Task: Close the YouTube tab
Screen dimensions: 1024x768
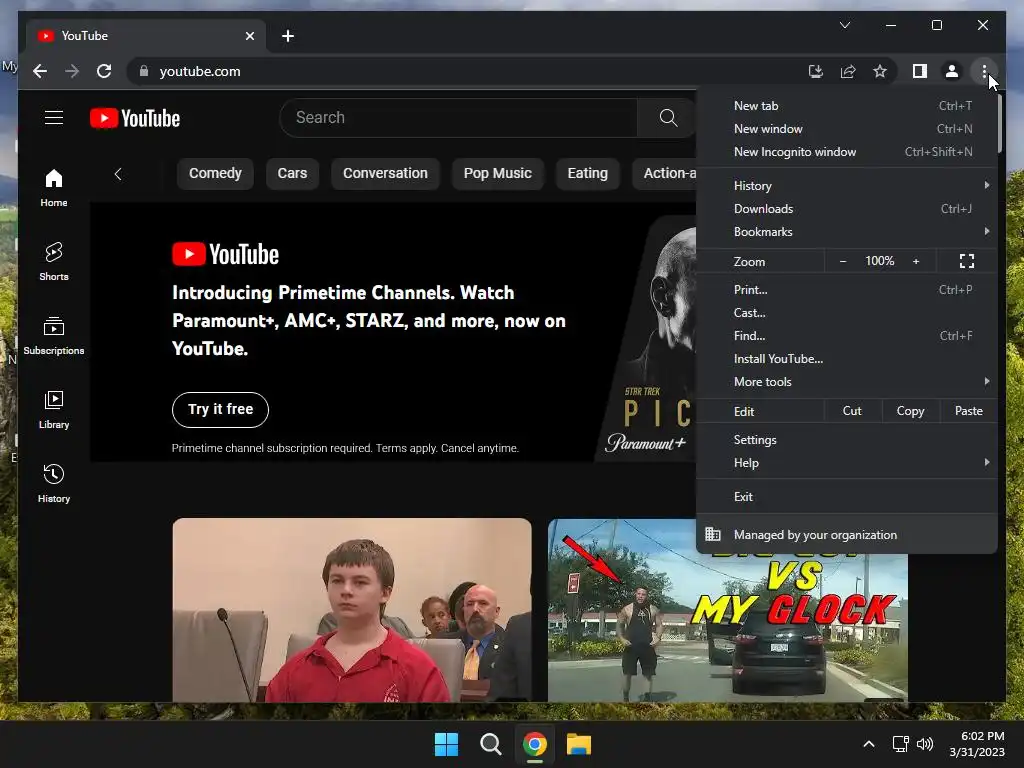Action: (249, 36)
